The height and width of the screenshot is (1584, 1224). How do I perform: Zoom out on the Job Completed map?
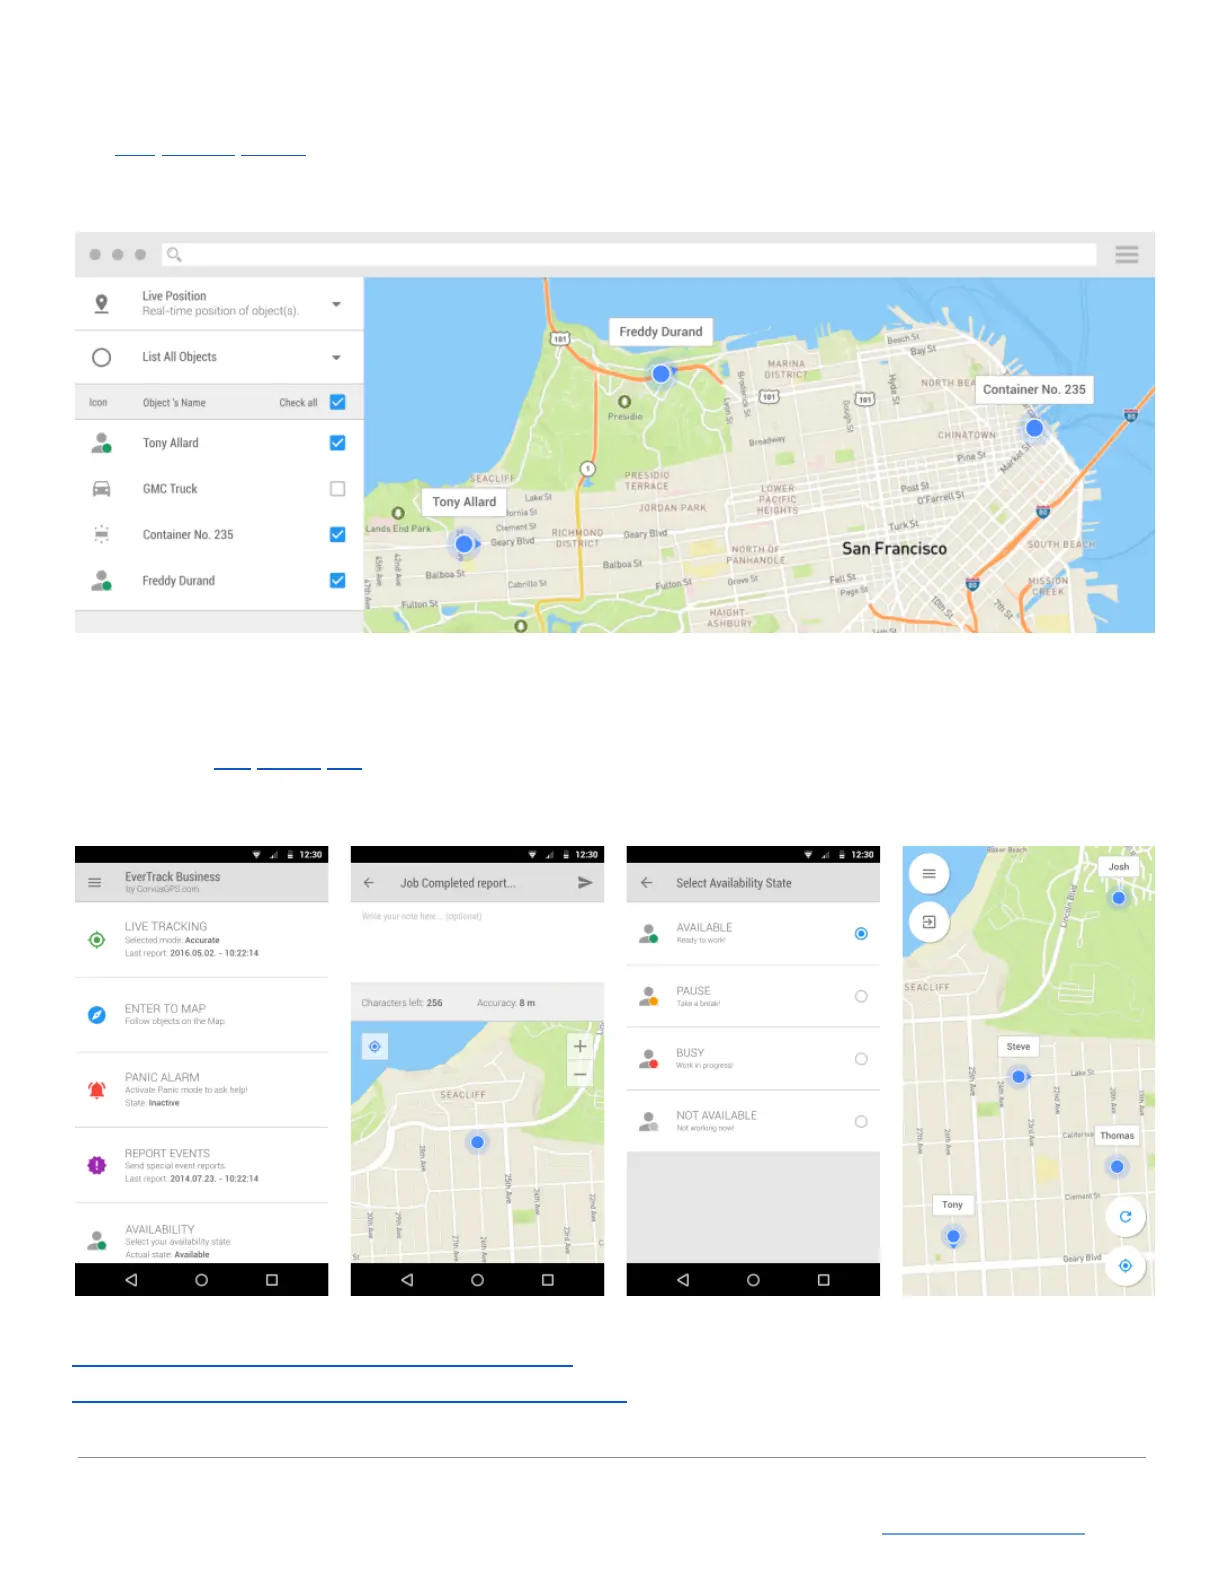click(580, 1073)
